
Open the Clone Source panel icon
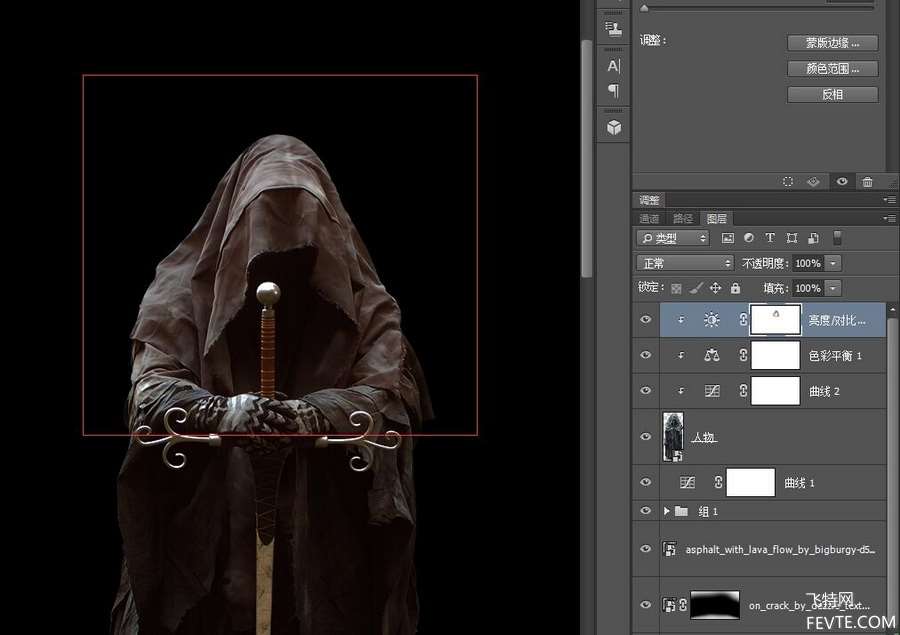pos(614,29)
